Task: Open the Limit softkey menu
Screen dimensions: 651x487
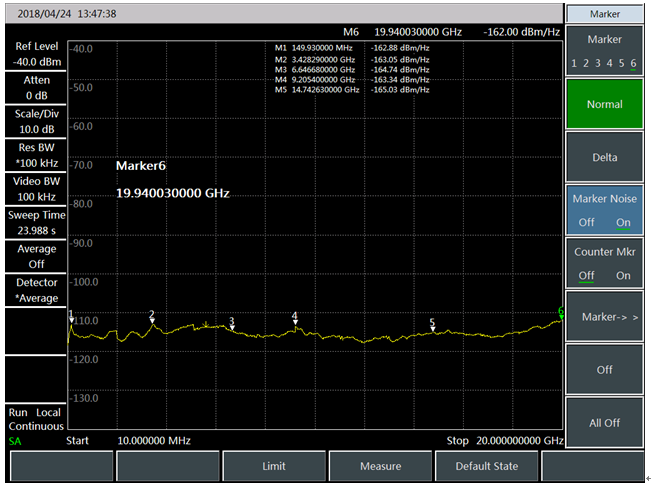Action: coord(274,466)
